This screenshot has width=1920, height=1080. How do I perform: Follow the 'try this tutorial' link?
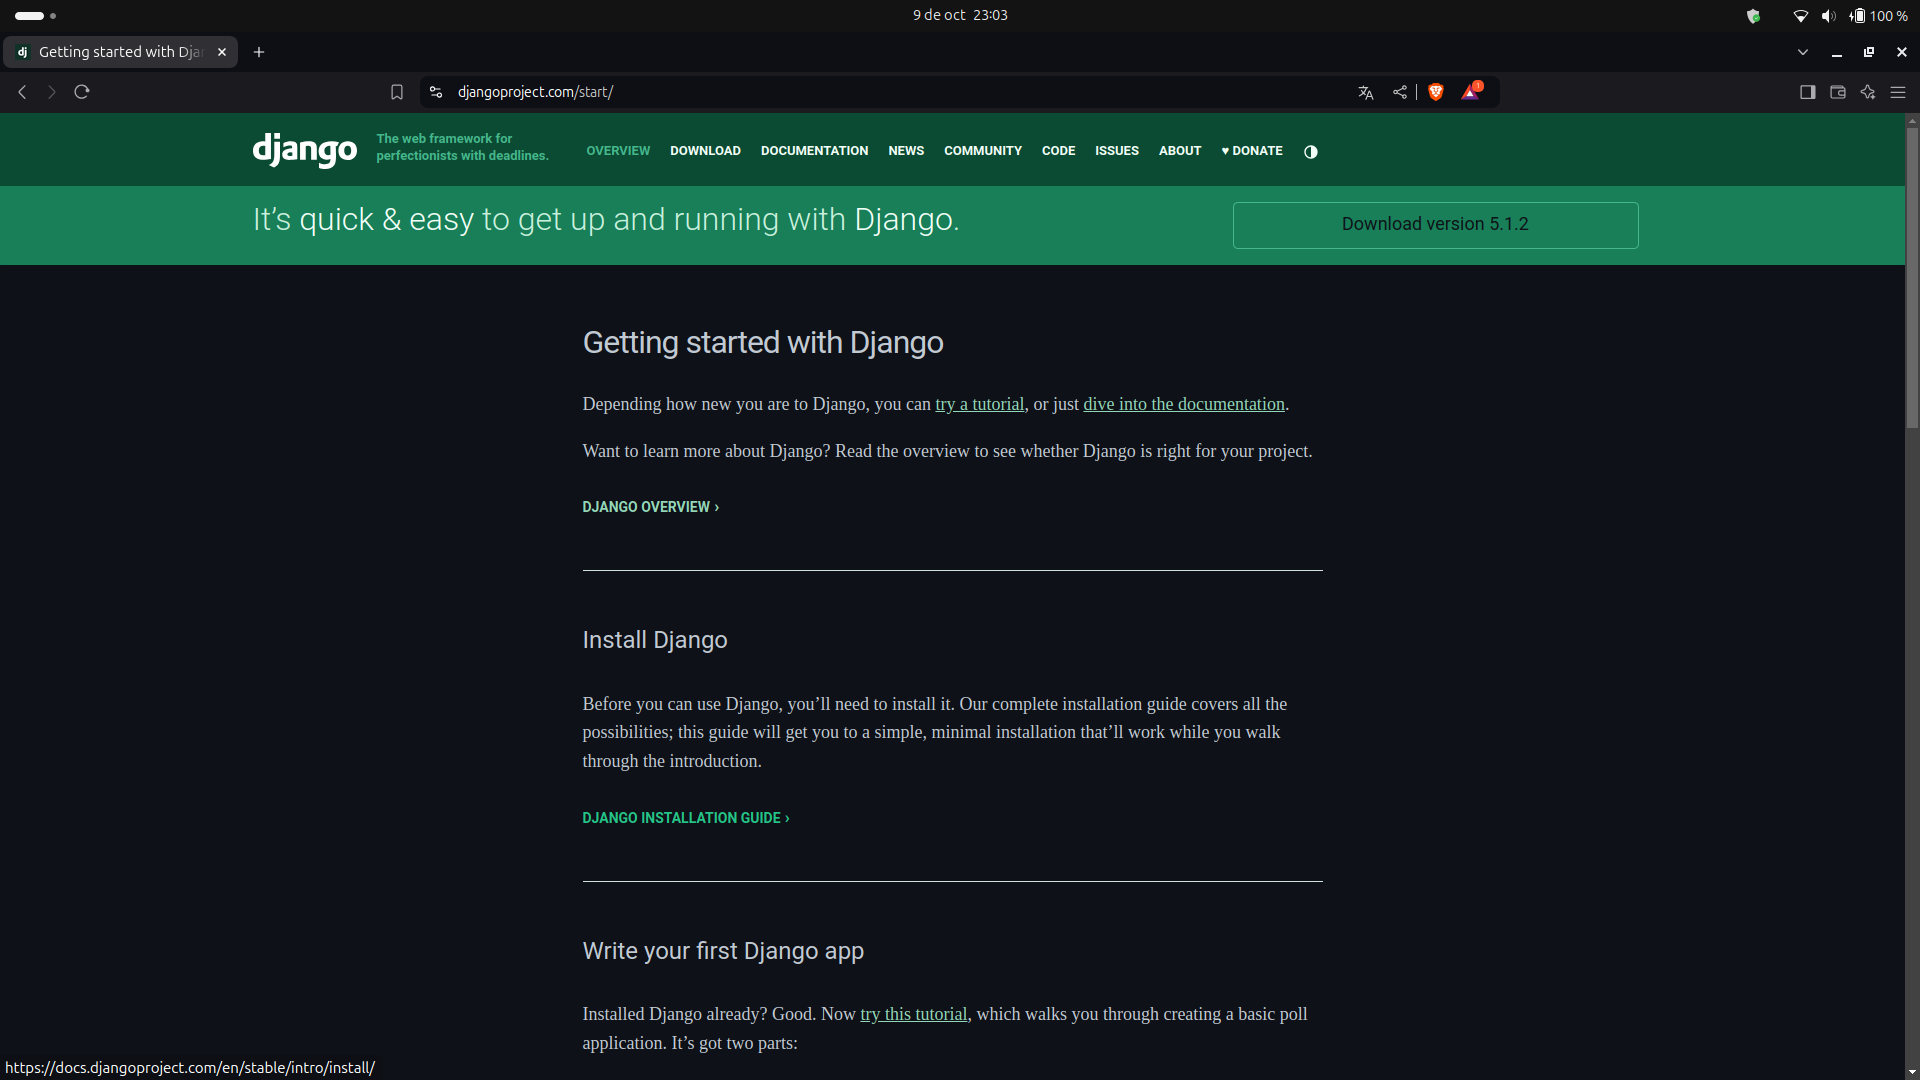coord(913,1014)
